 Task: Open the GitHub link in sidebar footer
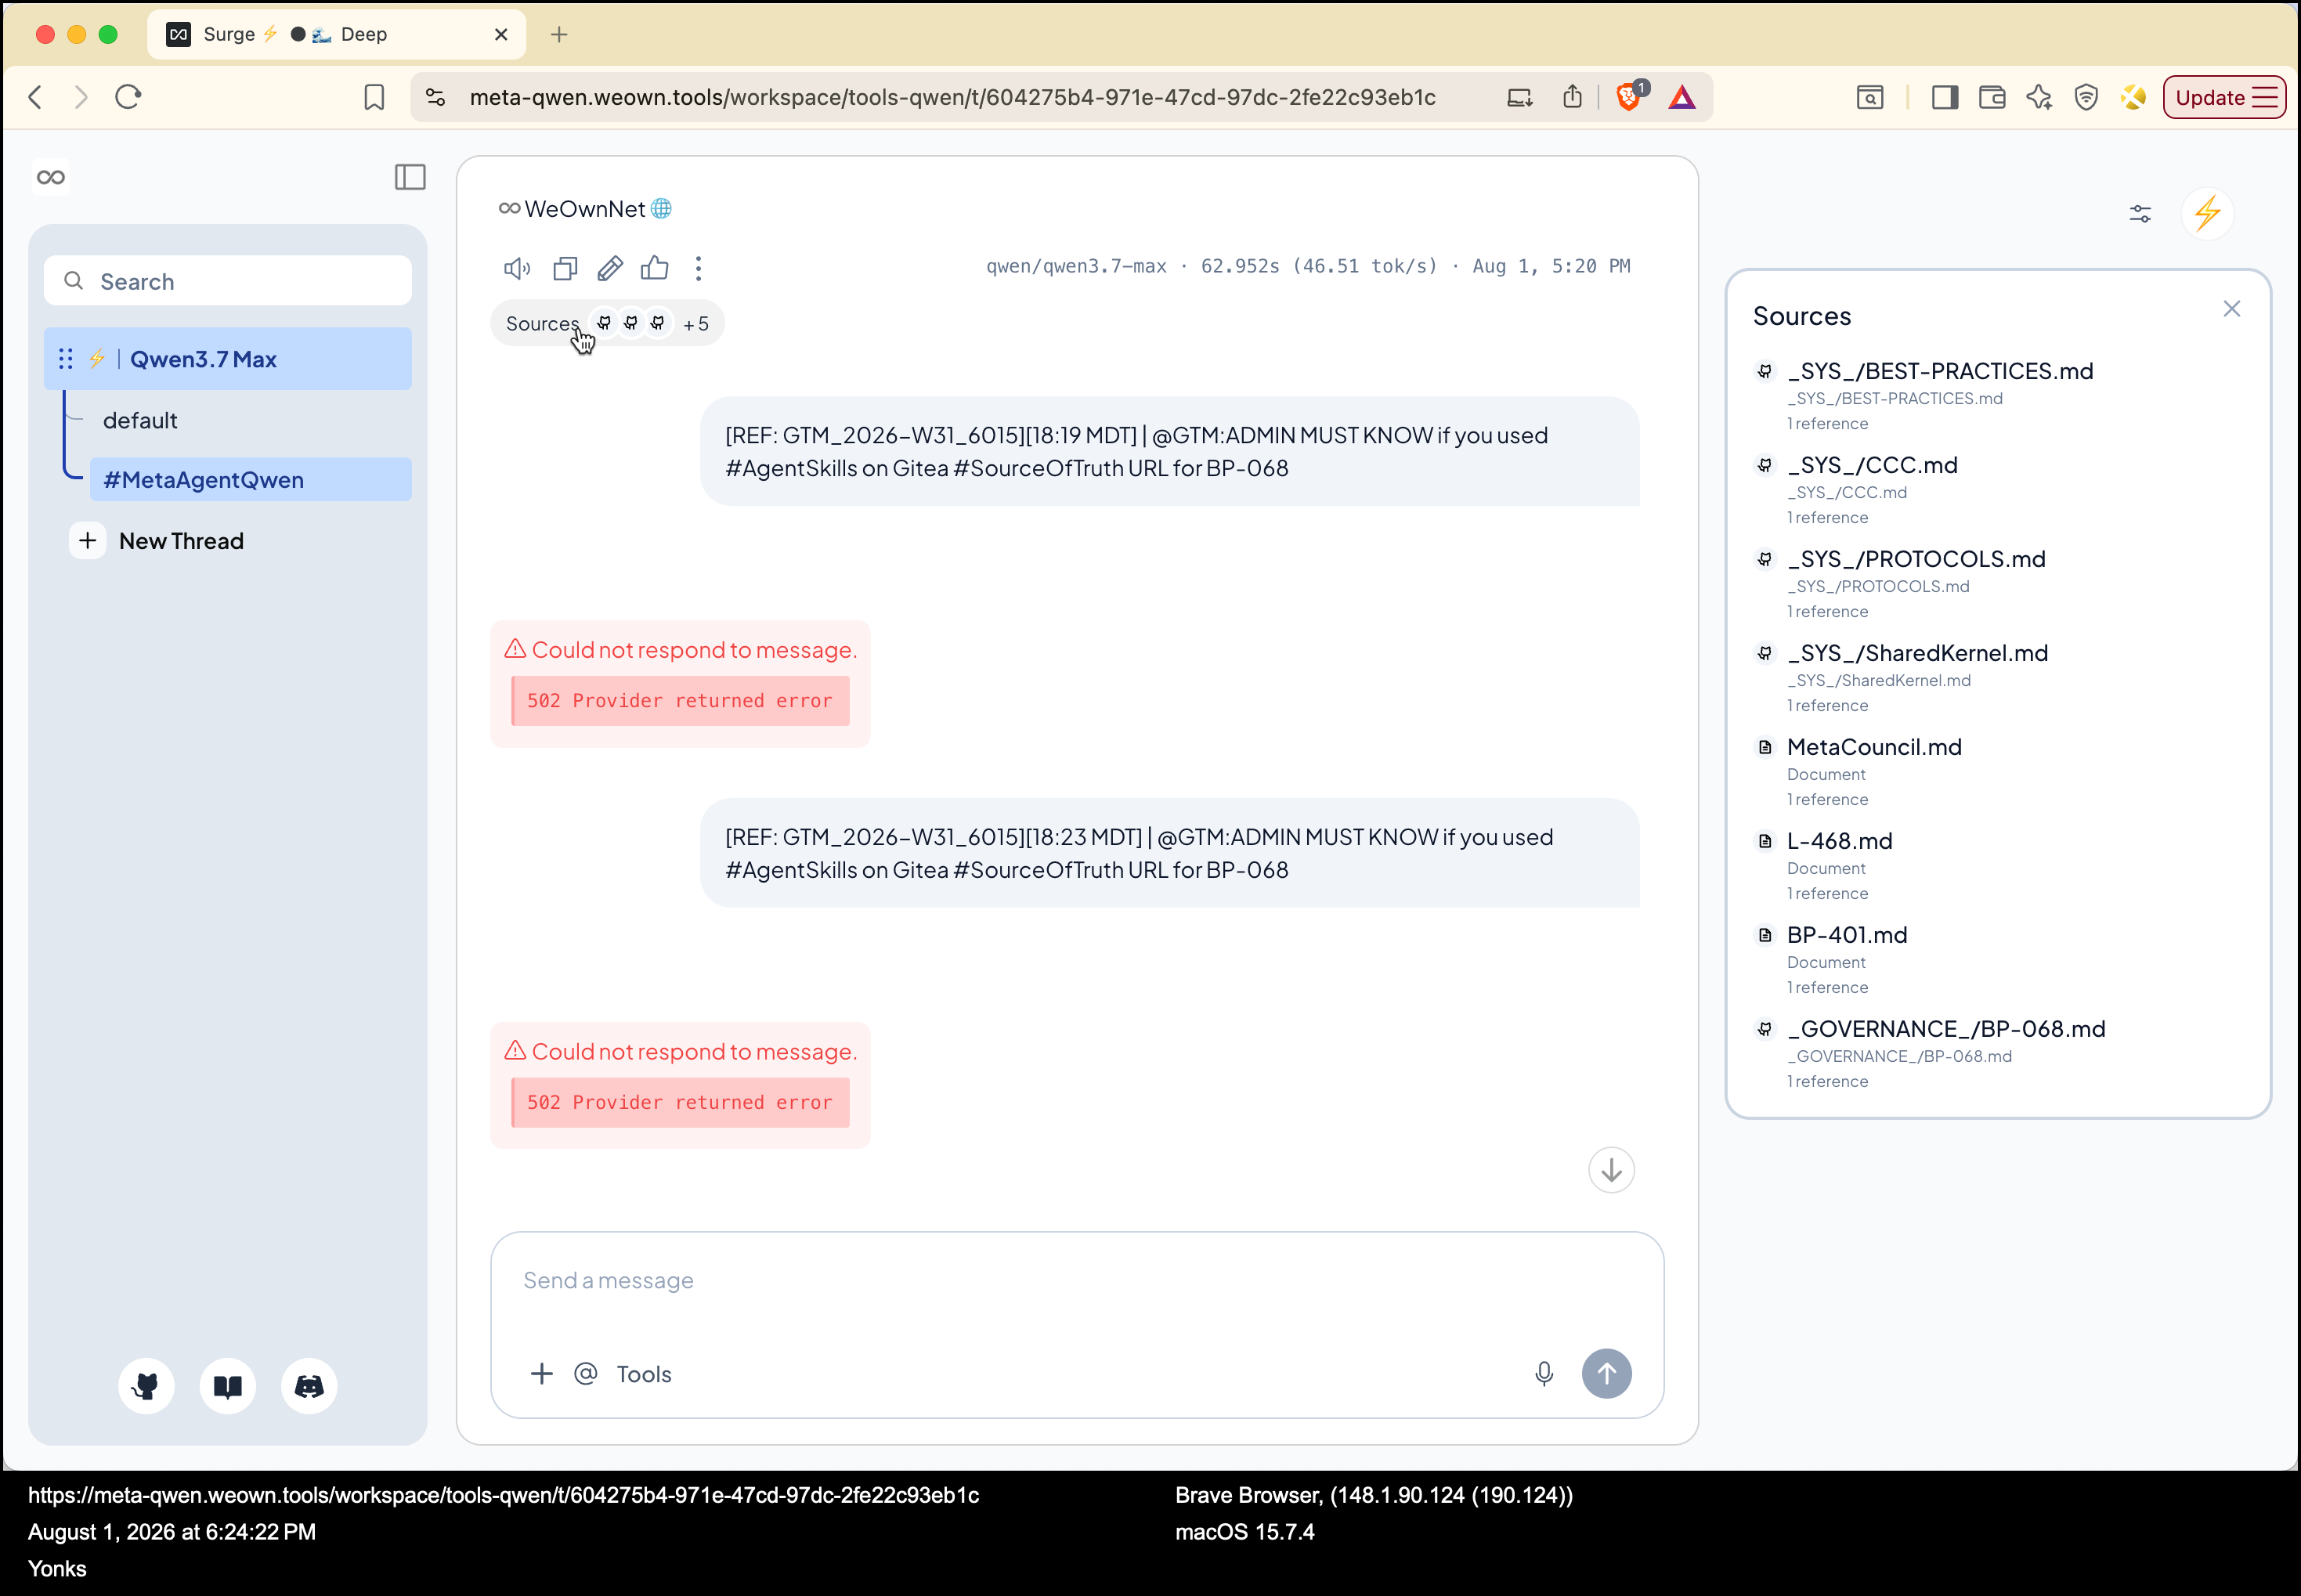146,1385
